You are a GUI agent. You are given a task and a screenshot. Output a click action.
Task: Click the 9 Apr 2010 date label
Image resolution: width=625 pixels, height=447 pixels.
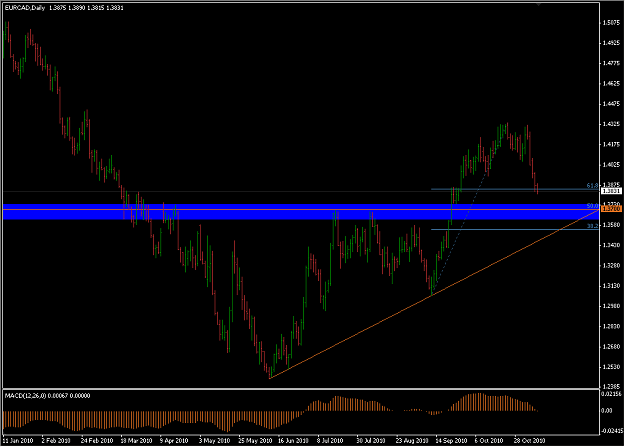click(x=174, y=441)
